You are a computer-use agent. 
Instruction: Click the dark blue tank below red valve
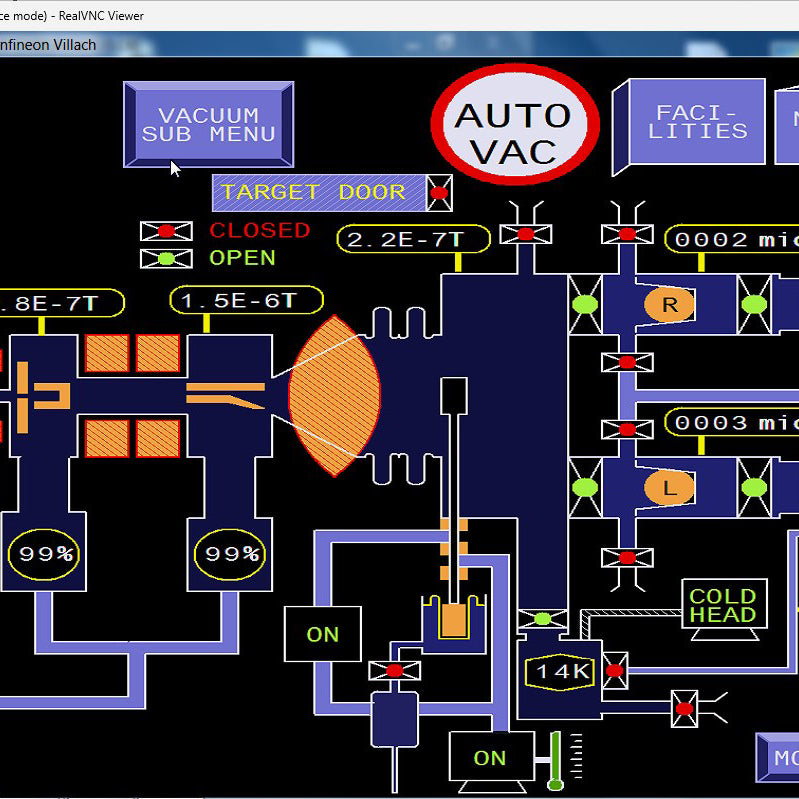[394, 719]
